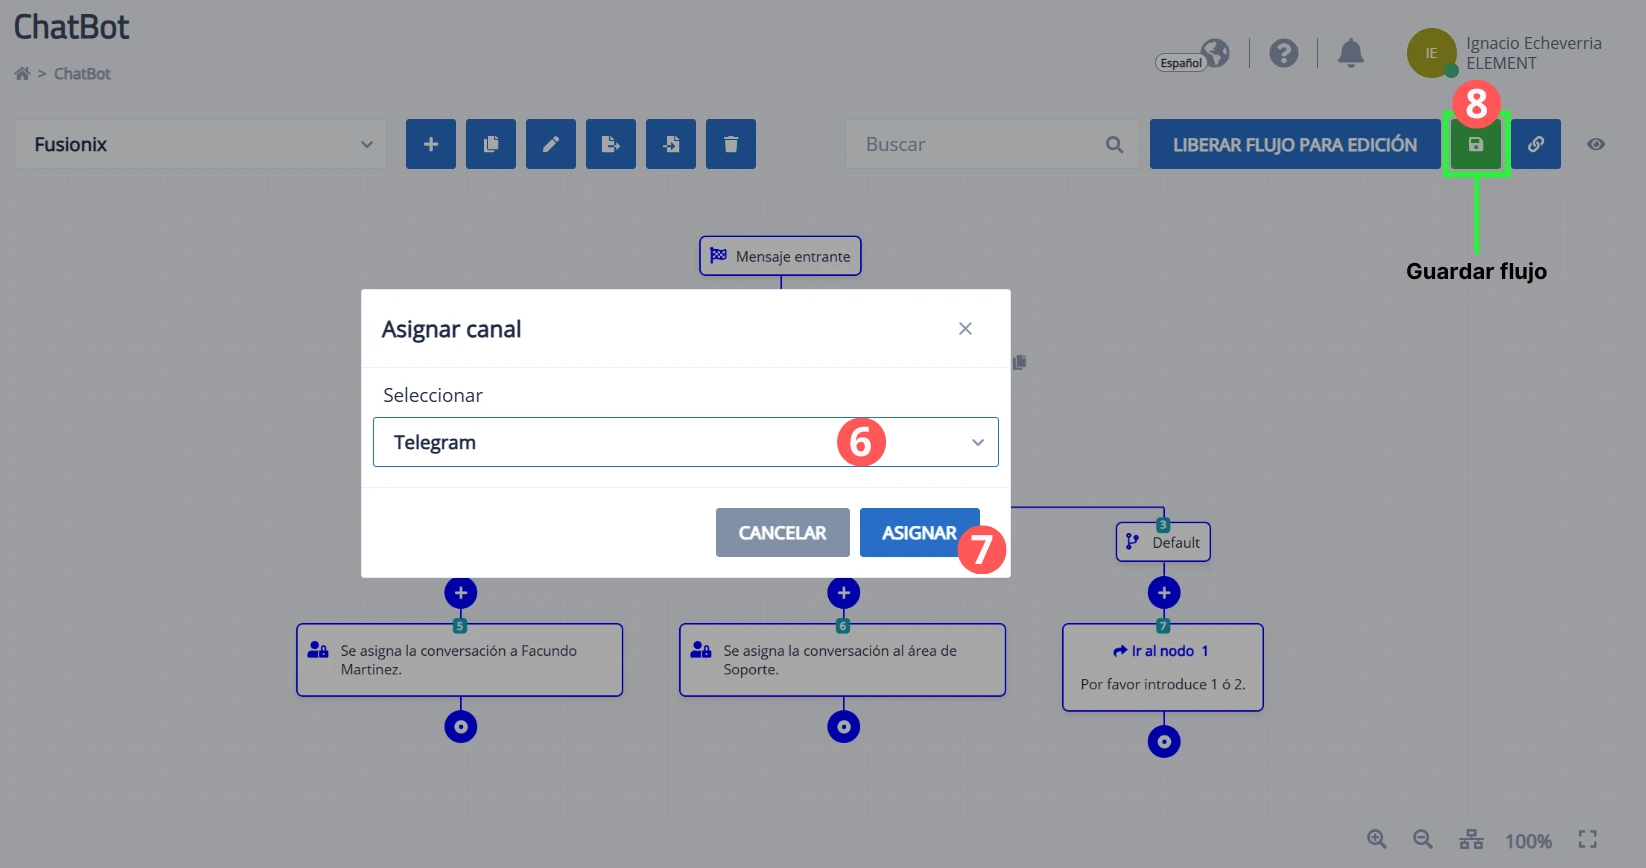Toggle the eye preview icon
The width and height of the screenshot is (1646, 868).
[x=1596, y=144]
